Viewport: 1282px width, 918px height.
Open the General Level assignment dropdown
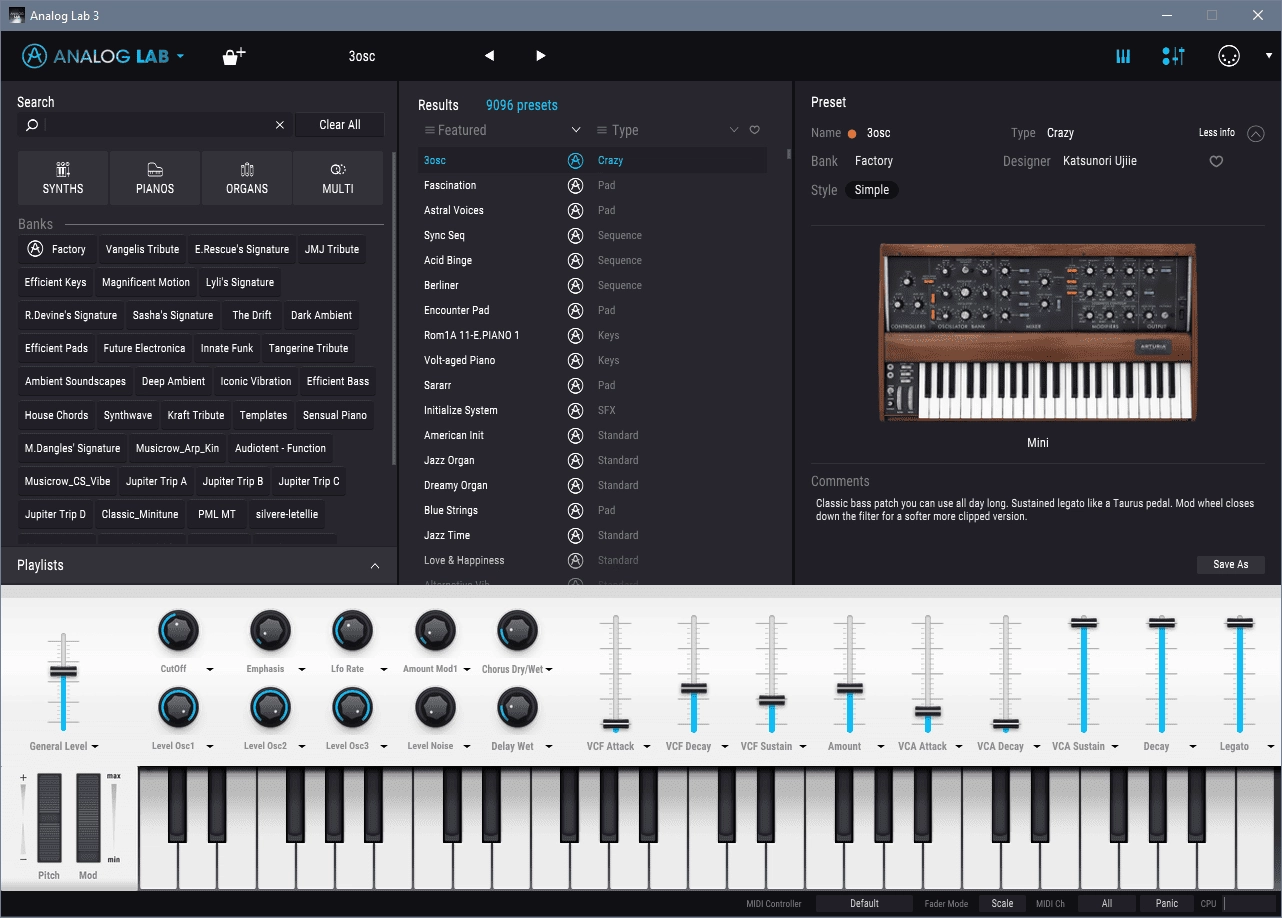[95, 747]
